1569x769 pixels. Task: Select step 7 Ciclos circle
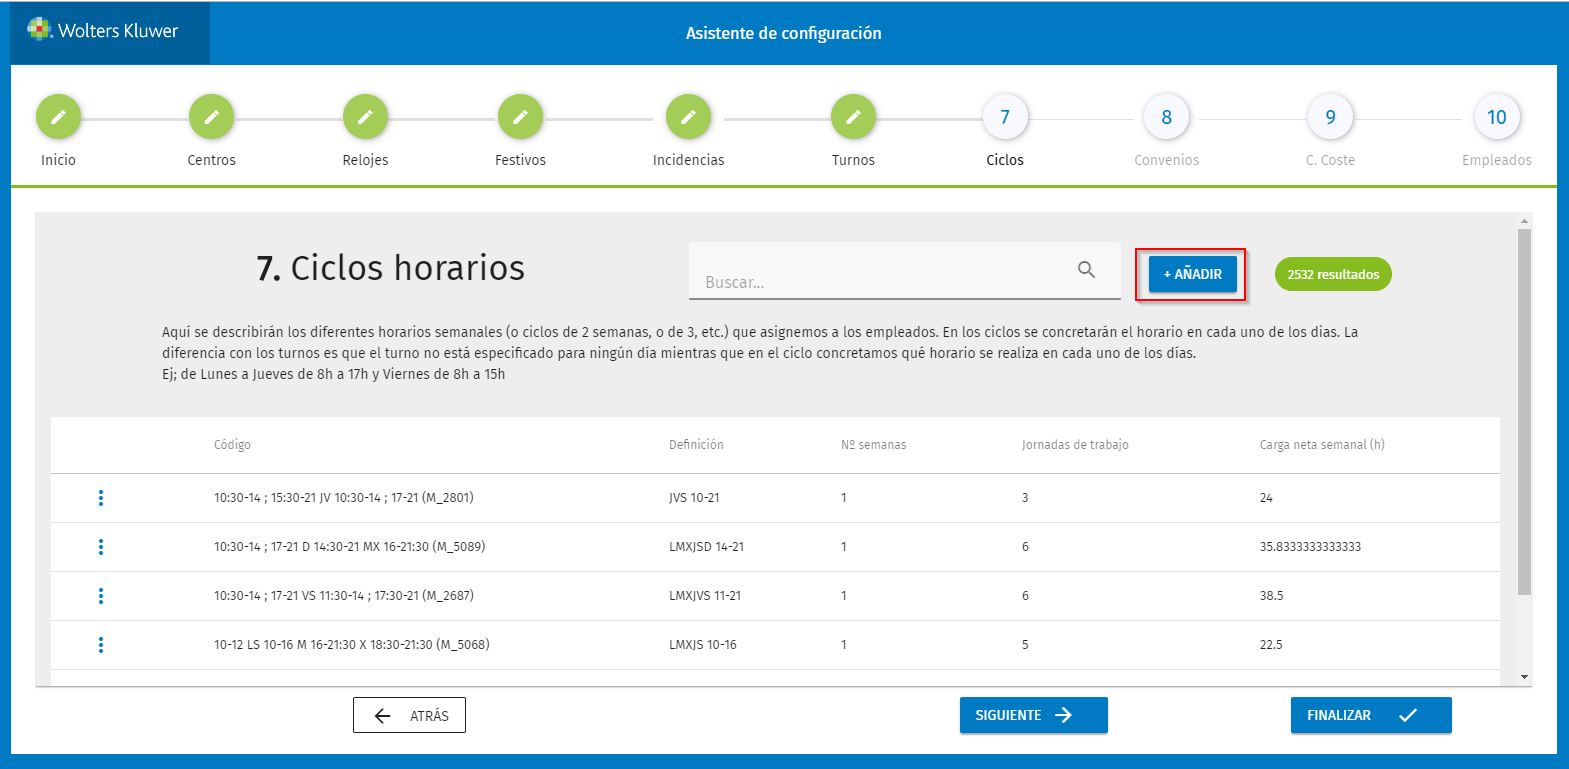point(1005,117)
